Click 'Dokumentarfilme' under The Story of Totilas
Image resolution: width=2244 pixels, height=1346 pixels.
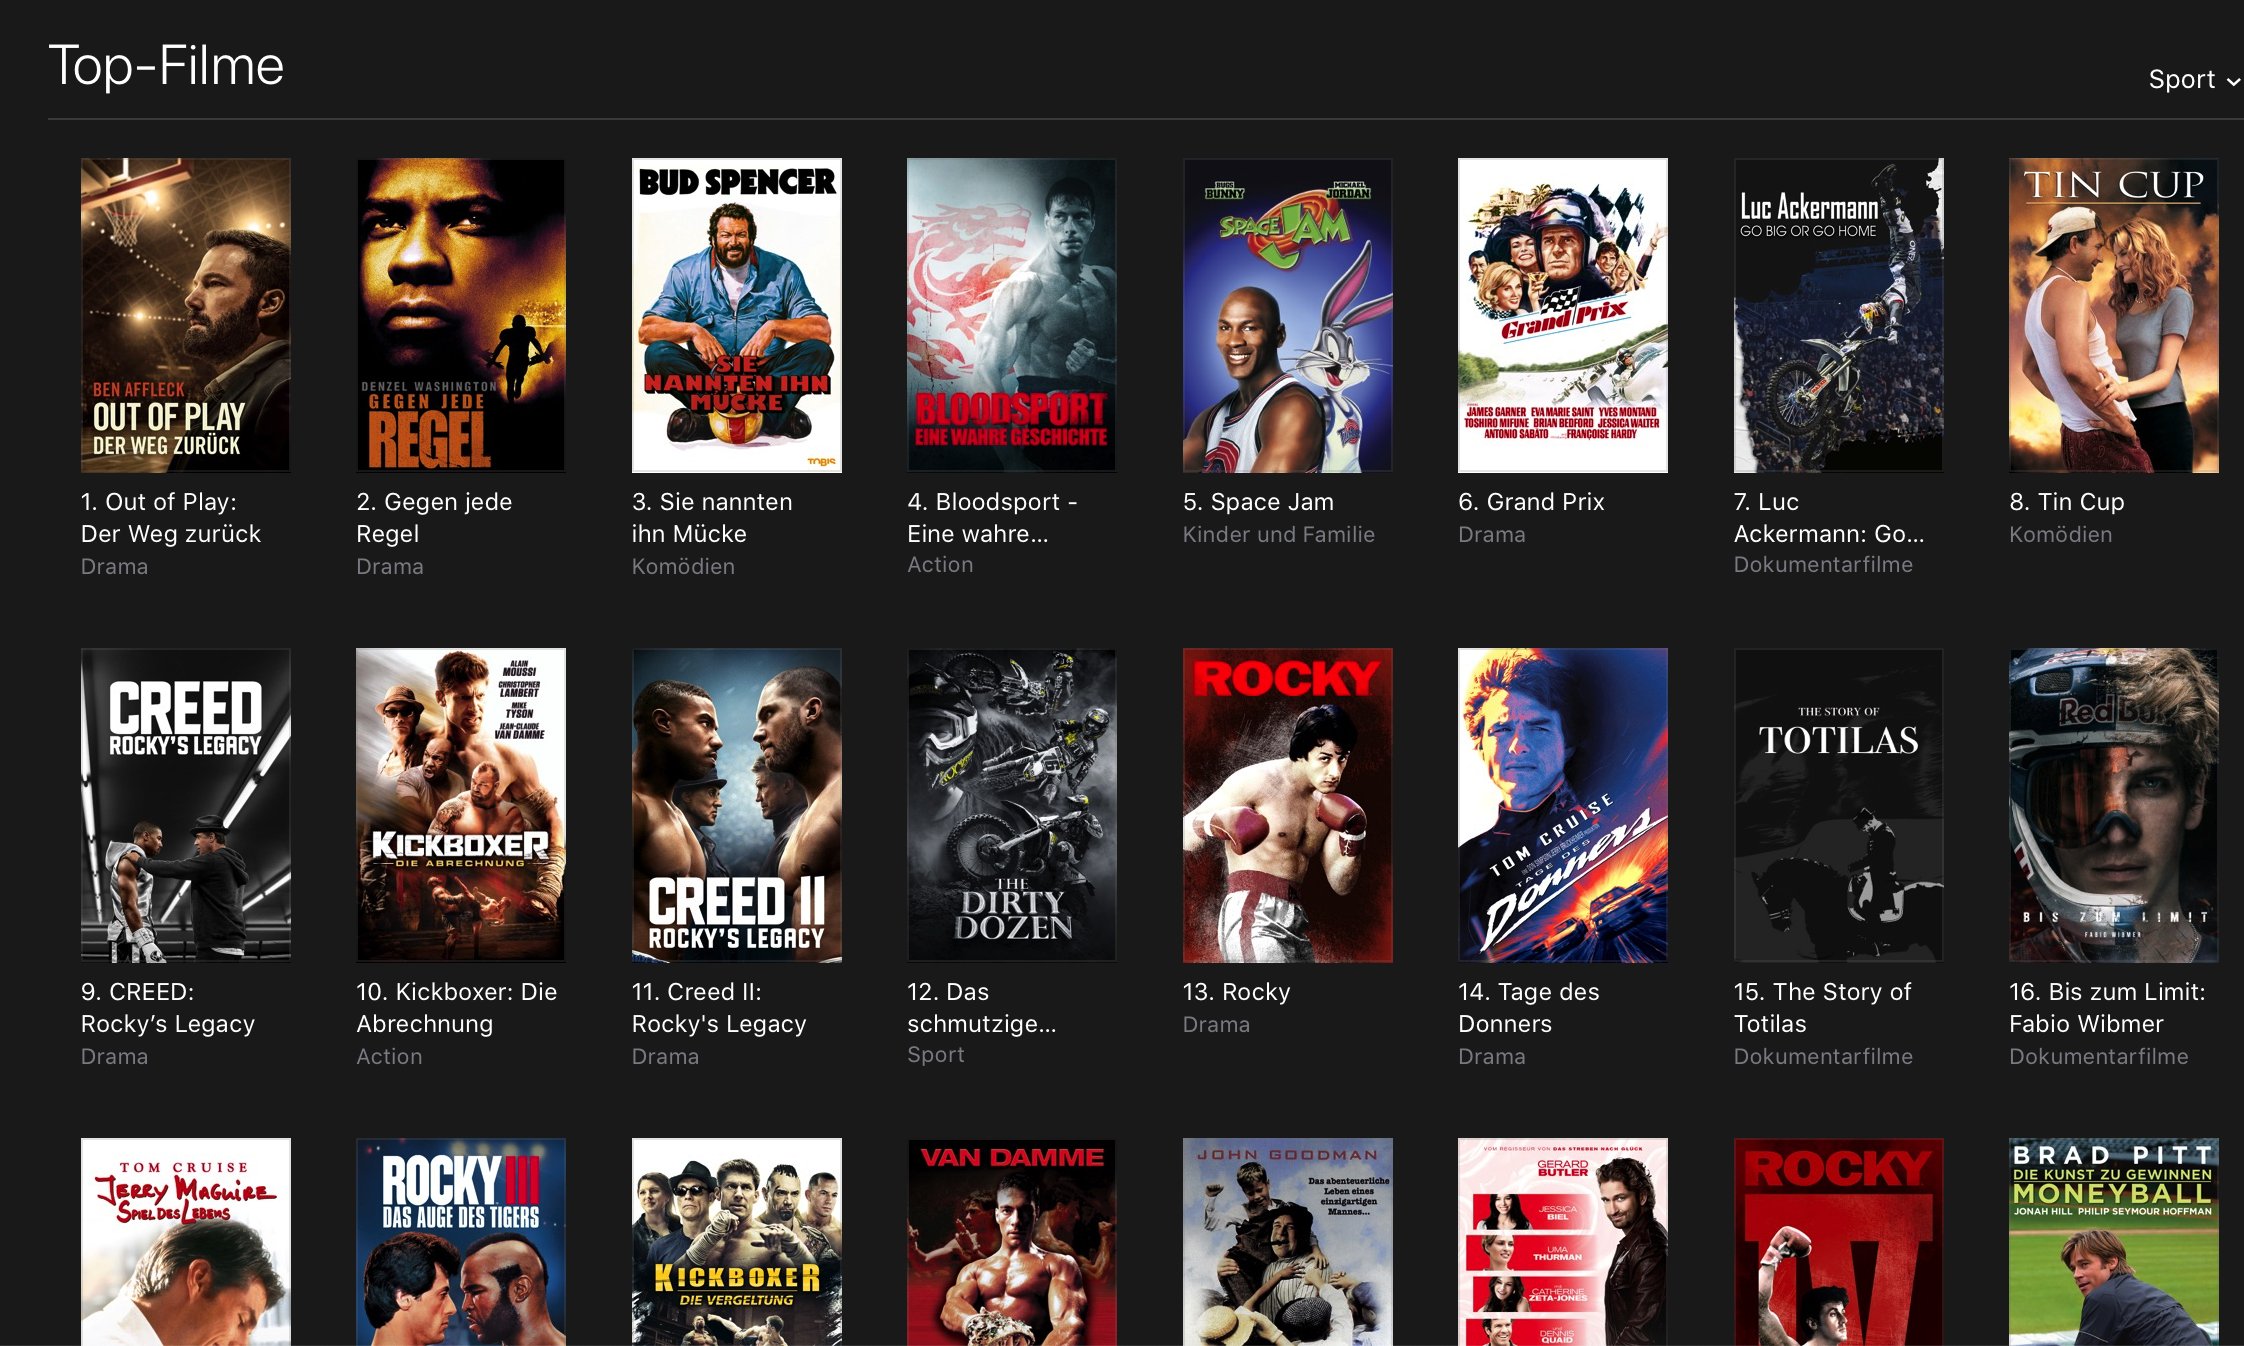[x=1823, y=1057]
